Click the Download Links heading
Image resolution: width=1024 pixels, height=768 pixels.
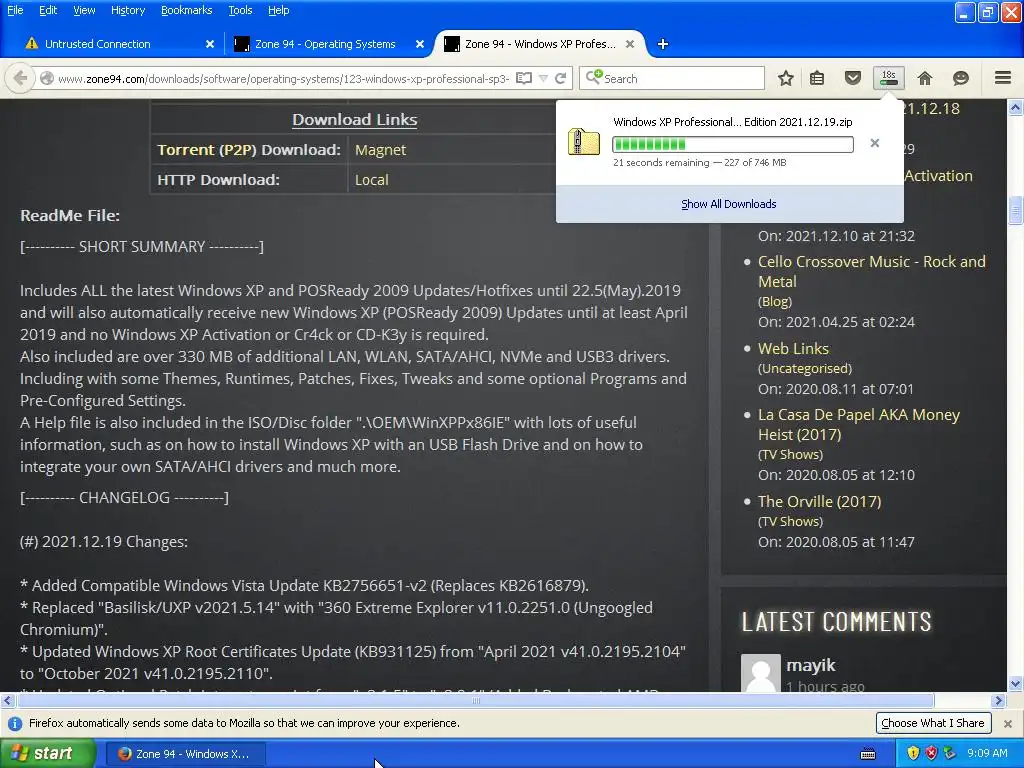click(x=355, y=120)
